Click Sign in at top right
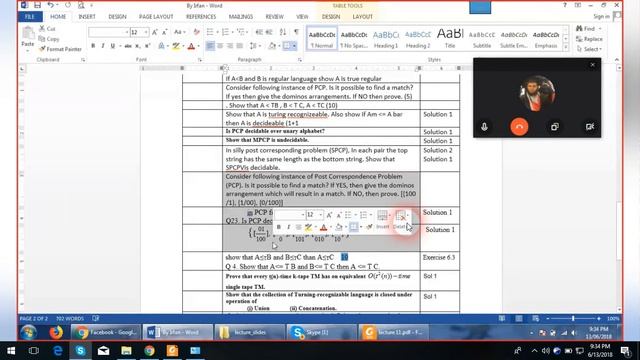Image resolution: width=640 pixels, height=360 pixels. coord(601,17)
